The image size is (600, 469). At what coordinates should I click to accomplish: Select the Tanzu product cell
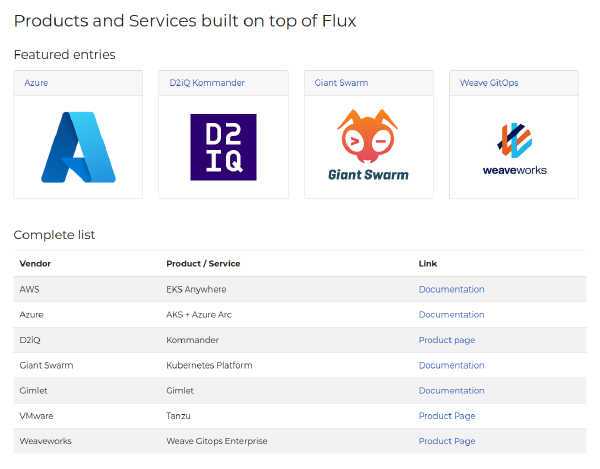click(x=178, y=416)
